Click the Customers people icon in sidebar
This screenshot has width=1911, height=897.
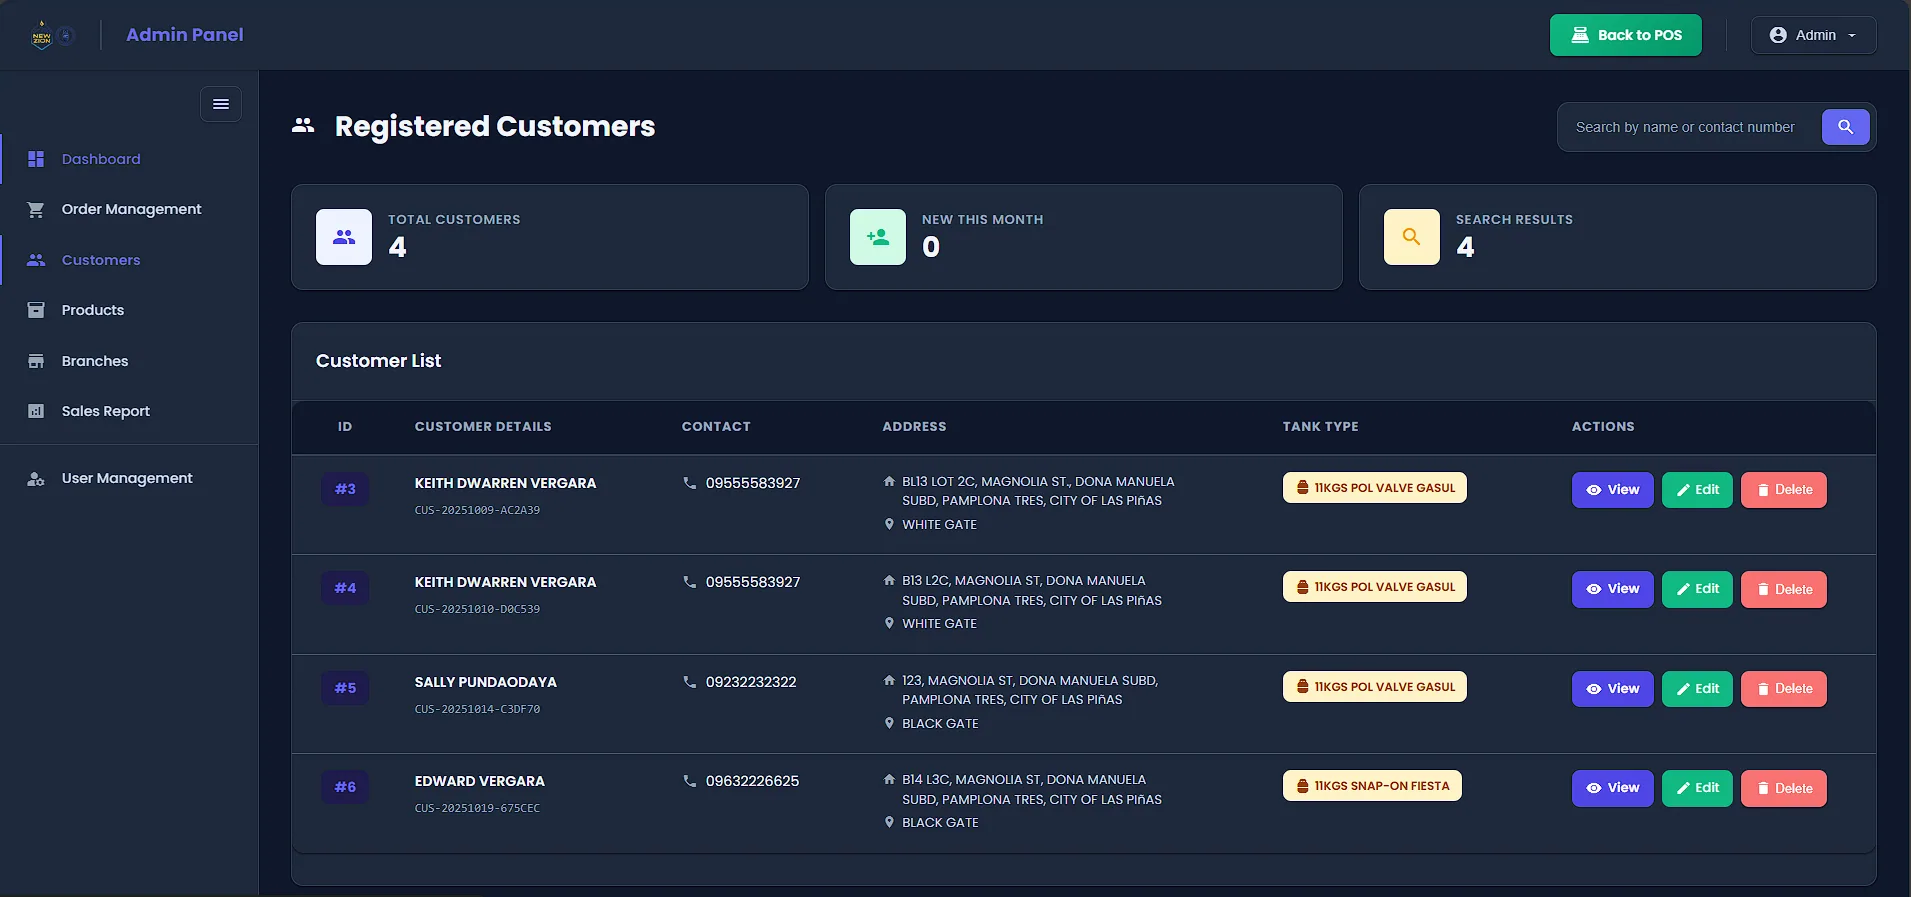click(x=36, y=260)
